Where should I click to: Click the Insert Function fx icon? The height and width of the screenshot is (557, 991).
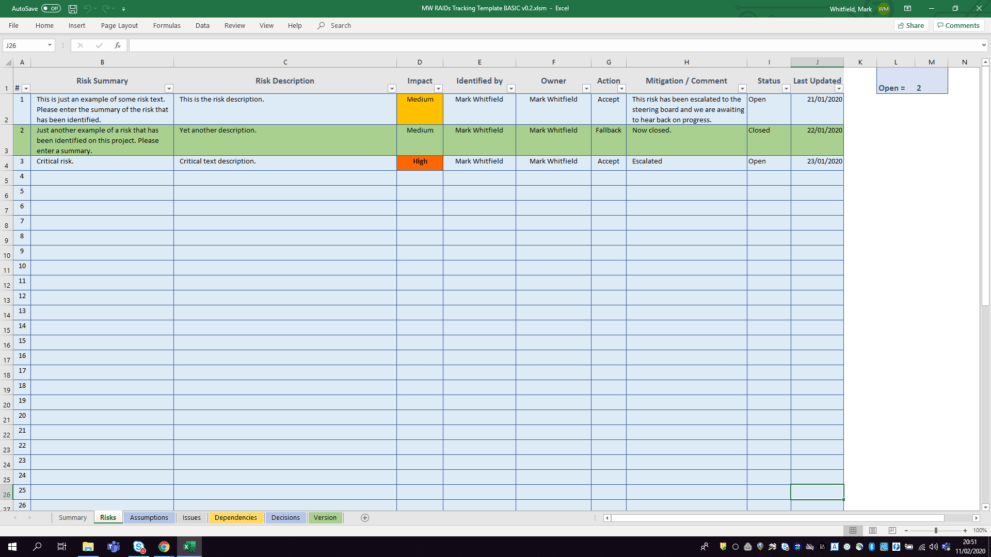(118, 46)
